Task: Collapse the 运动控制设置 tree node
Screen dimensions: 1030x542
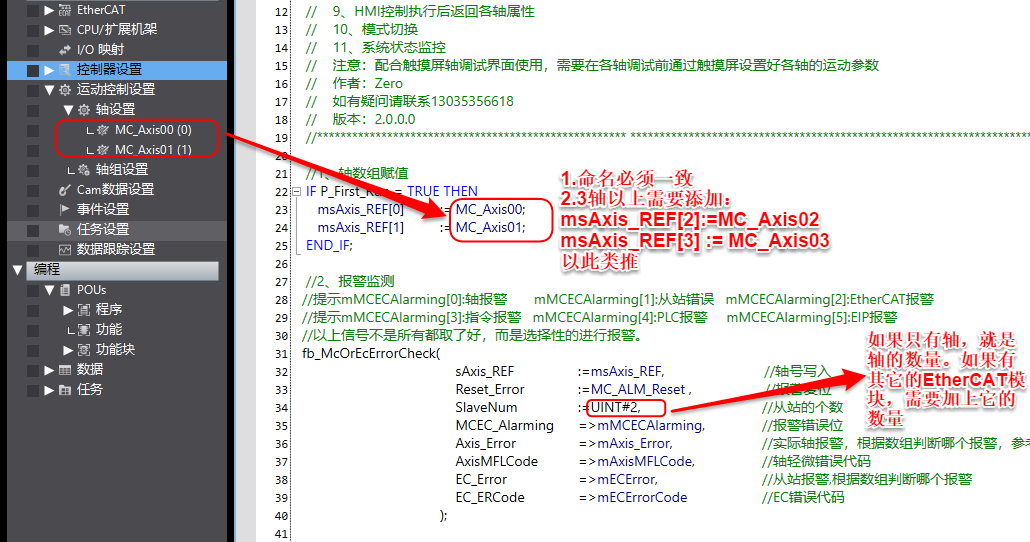Action: coord(49,90)
